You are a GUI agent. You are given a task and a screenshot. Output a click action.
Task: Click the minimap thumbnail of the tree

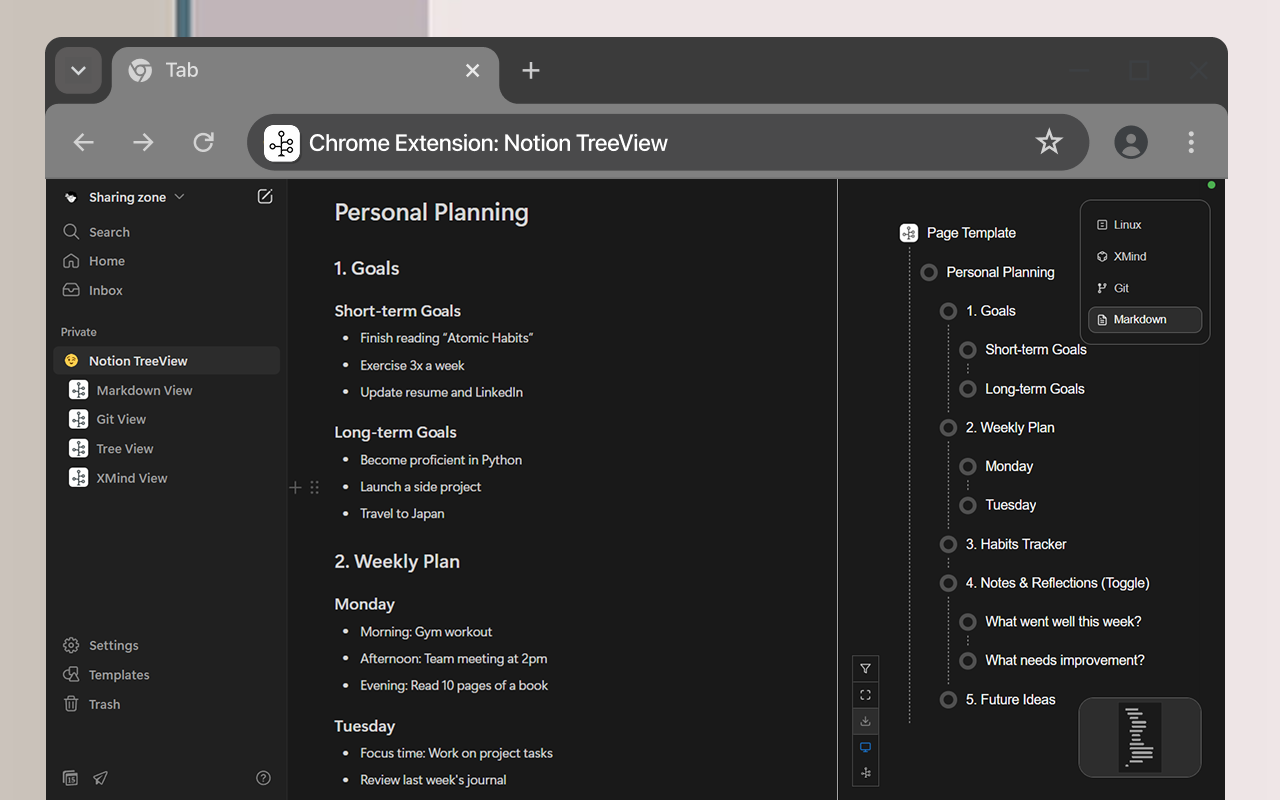(1140, 737)
